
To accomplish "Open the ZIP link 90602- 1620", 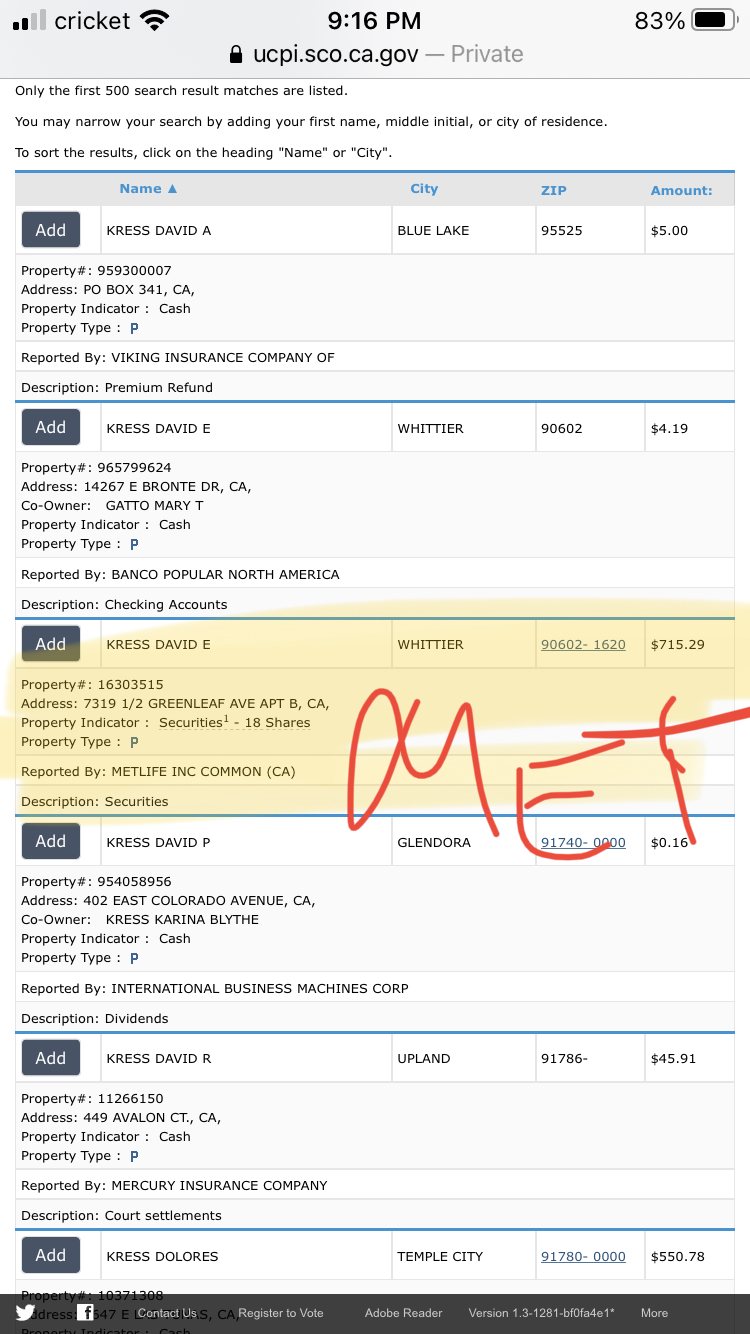I will tap(583, 644).
